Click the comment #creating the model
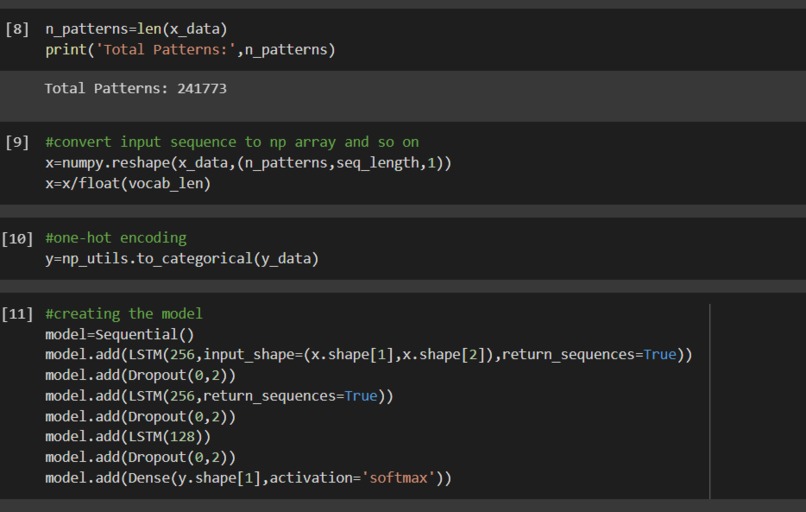The image size is (806, 512). [x=124, y=314]
